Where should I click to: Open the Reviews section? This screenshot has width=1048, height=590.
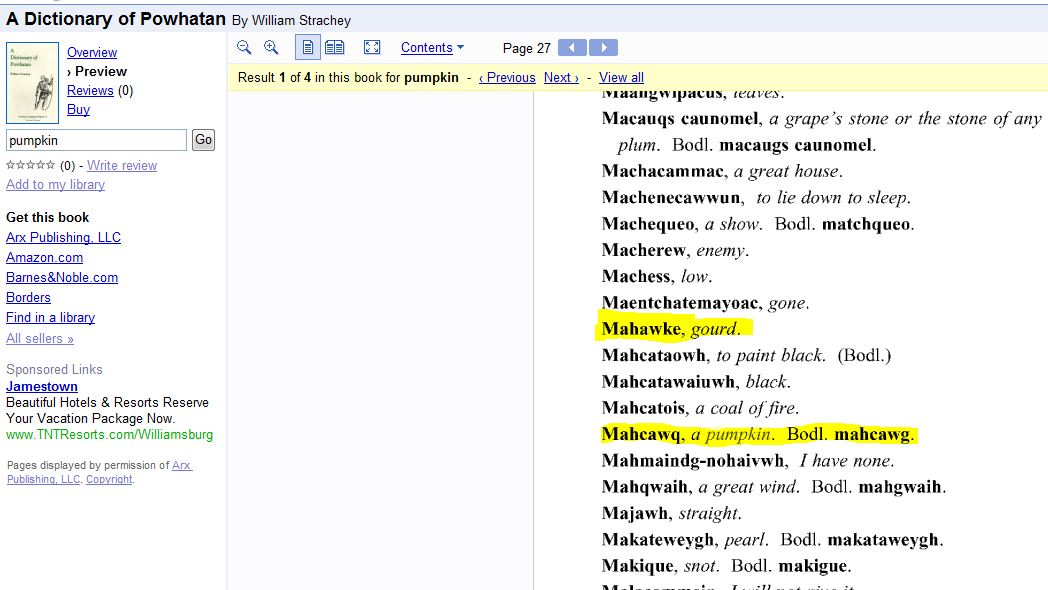90,90
